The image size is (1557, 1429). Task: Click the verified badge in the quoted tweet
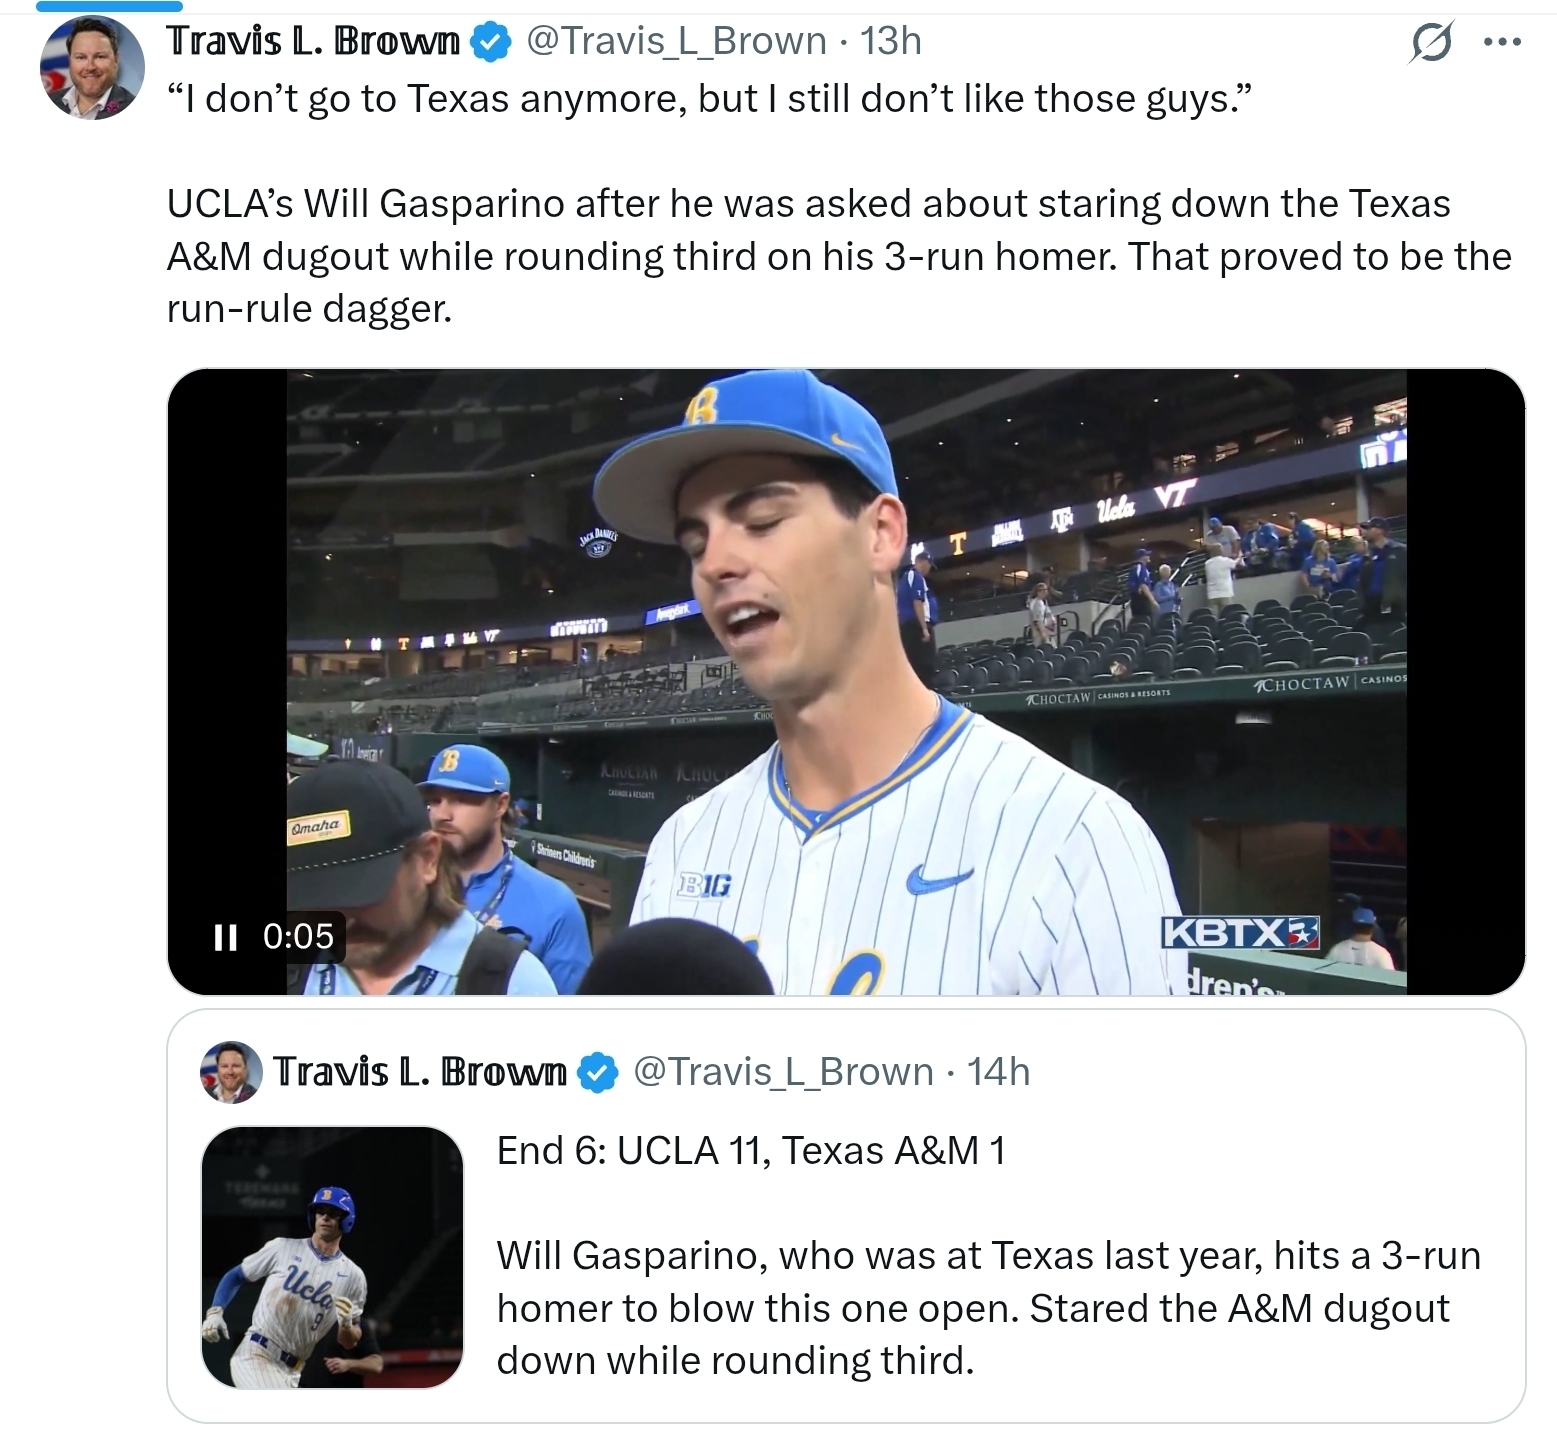pyautogui.click(x=598, y=1073)
